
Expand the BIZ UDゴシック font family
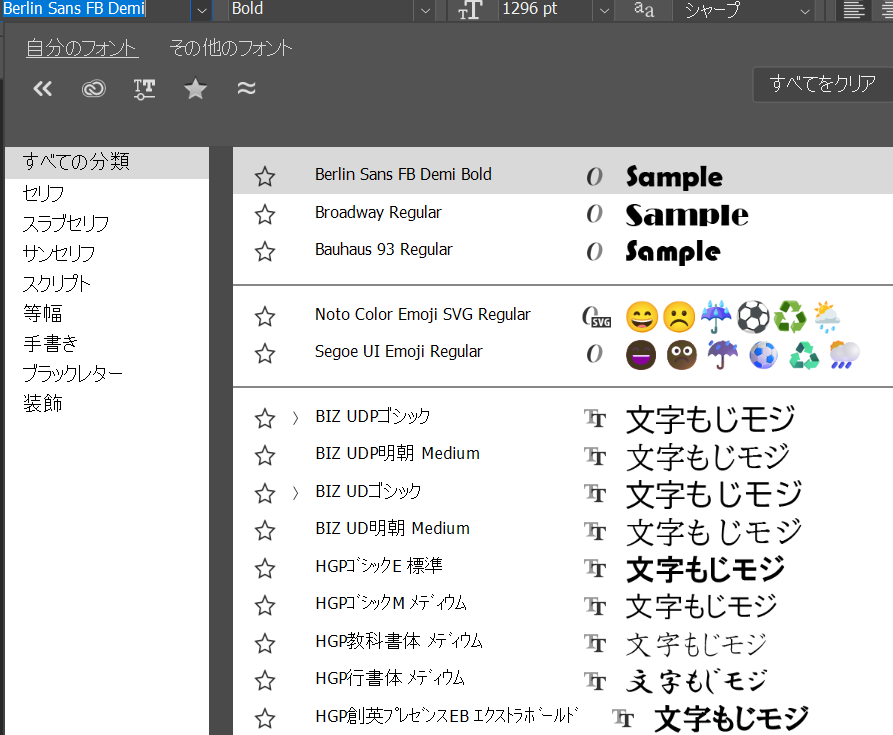[295, 493]
